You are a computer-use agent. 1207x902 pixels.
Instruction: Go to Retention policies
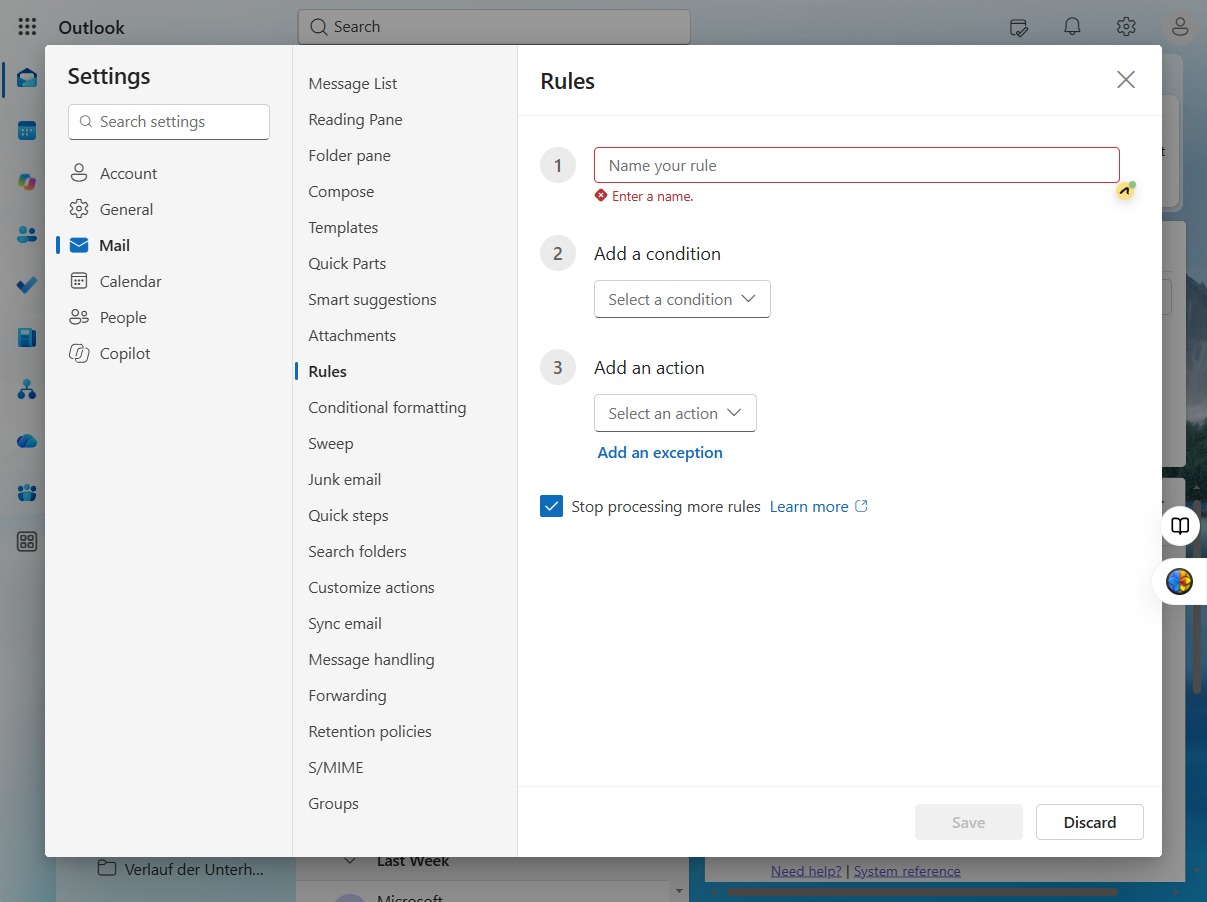point(370,731)
